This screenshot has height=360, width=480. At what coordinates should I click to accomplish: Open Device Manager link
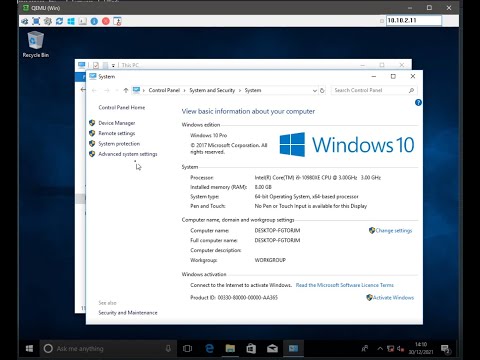click(x=117, y=123)
